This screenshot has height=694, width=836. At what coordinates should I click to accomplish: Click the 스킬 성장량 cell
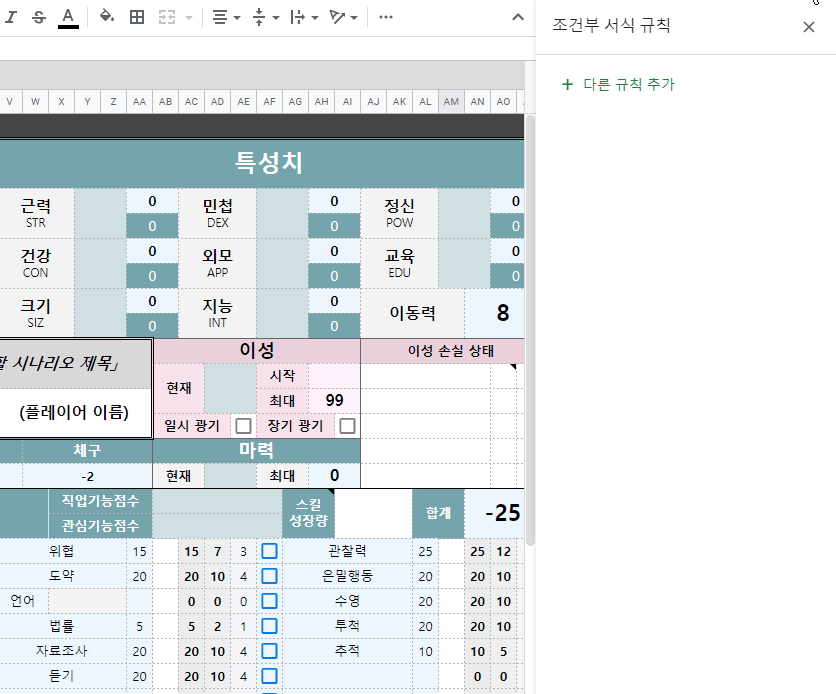[x=308, y=513]
